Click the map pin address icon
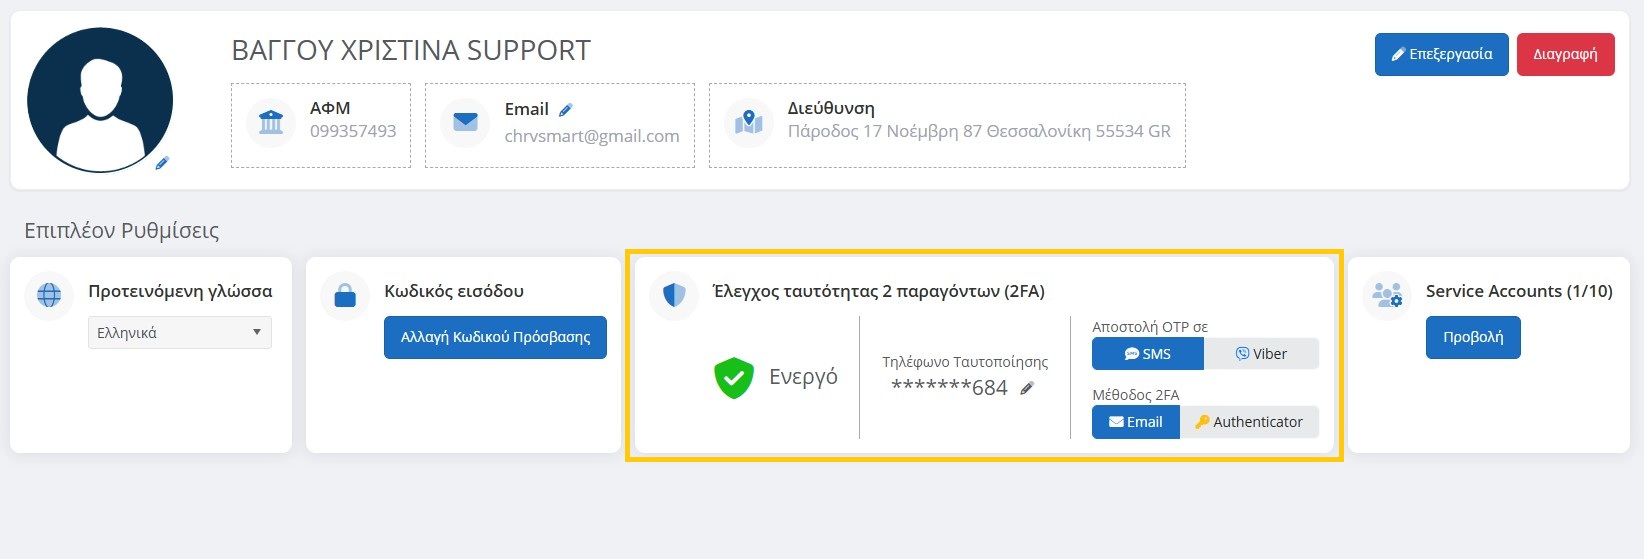The image size is (1644, 559). tap(749, 122)
